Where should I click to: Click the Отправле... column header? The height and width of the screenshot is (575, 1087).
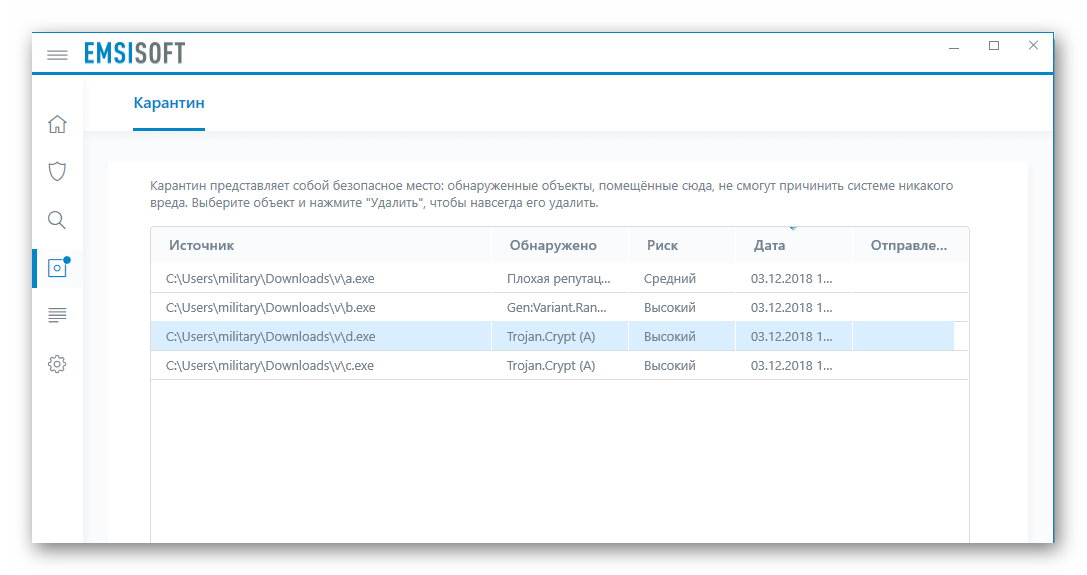coord(910,246)
